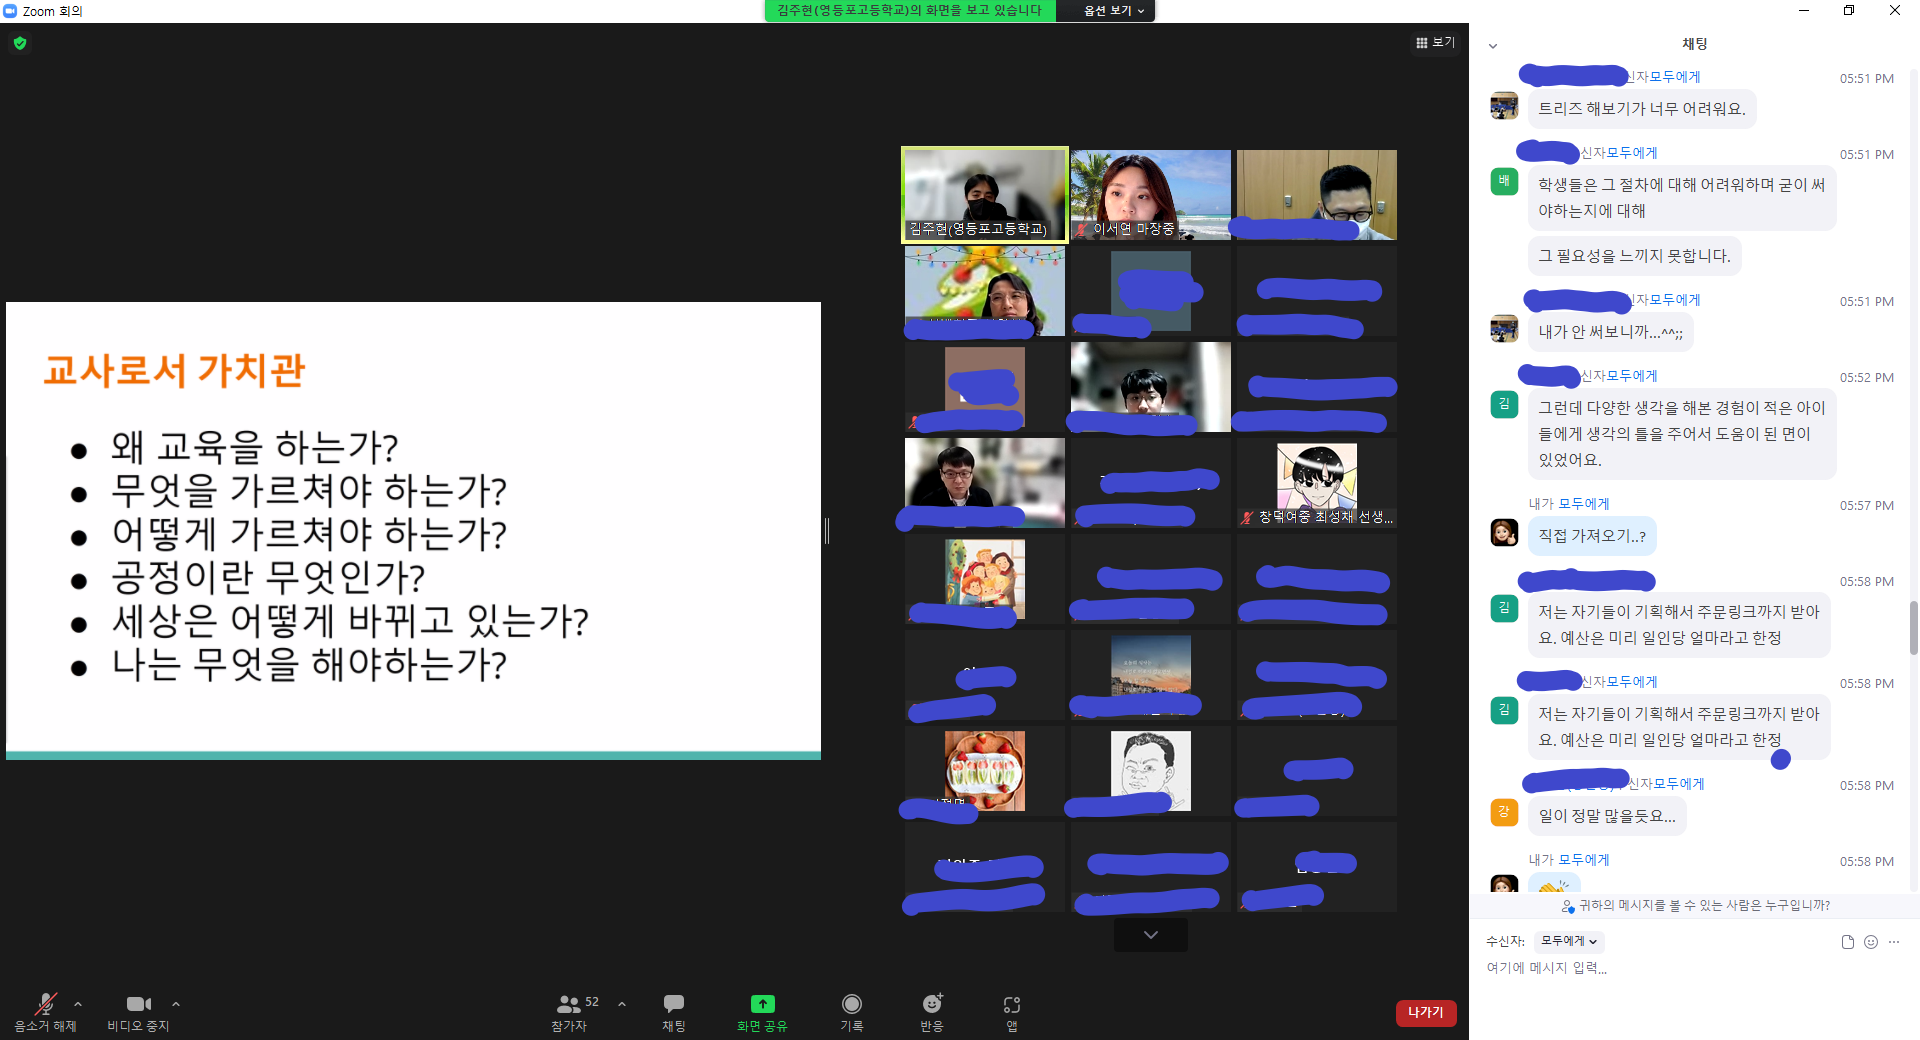The image size is (1920, 1040).
Task: Open the Apps icon in toolbar
Action: pyautogui.click(x=1012, y=1004)
